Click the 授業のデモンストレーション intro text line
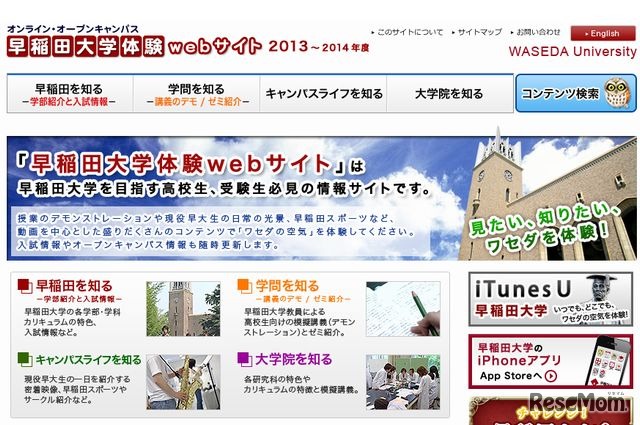The image size is (640, 425). 206,218
